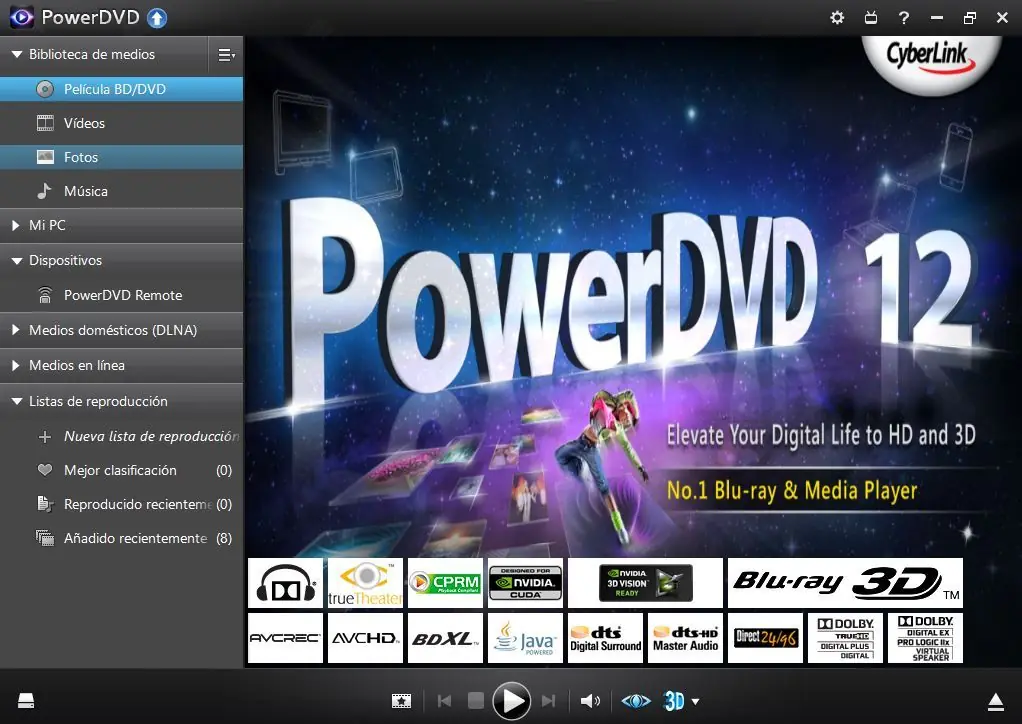Select Música in the media library
The width and height of the screenshot is (1022, 724).
pyautogui.click(x=85, y=191)
